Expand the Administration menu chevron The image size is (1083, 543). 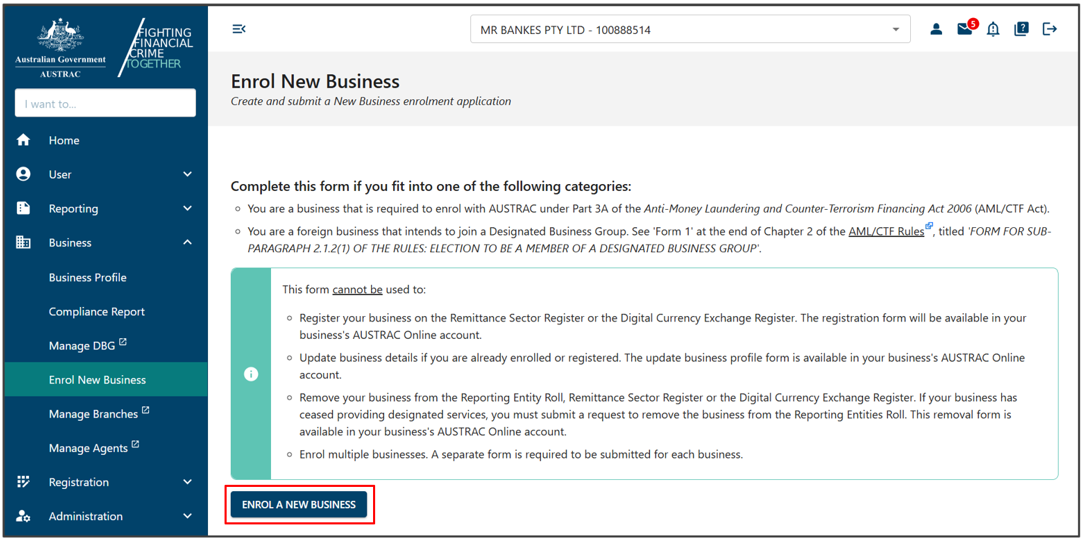pos(187,516)
